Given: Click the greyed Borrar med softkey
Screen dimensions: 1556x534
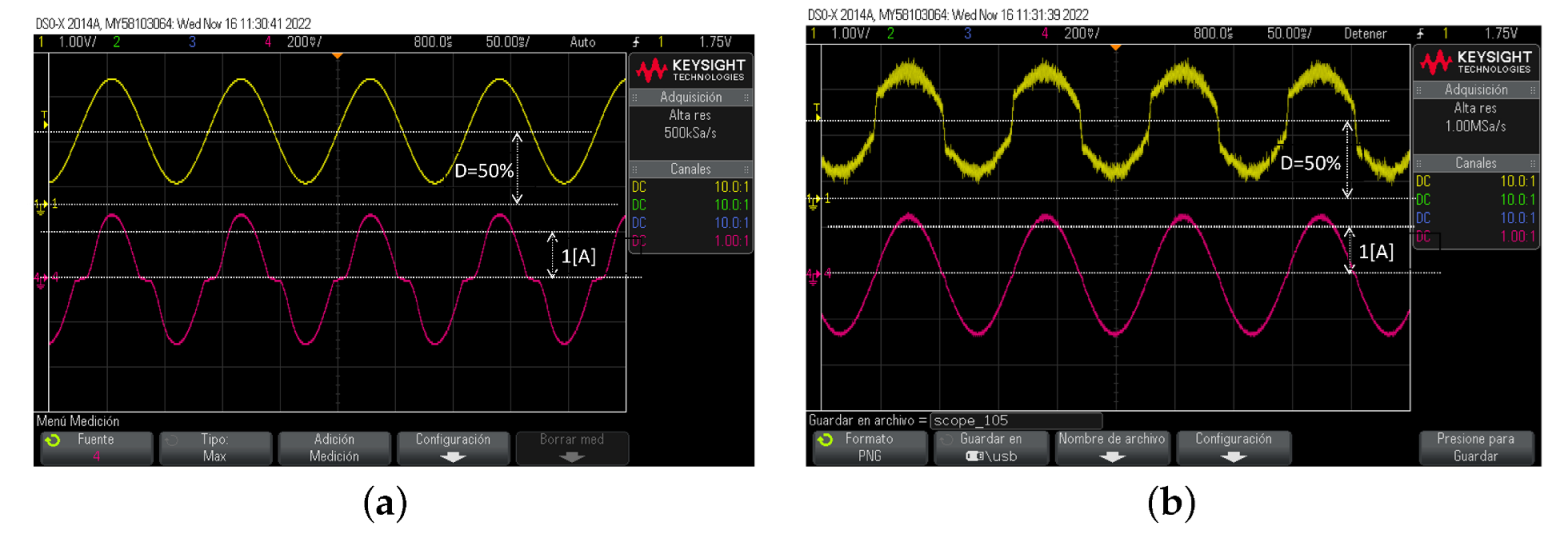Looking at the screenshot, I should [x=571, y=448].
